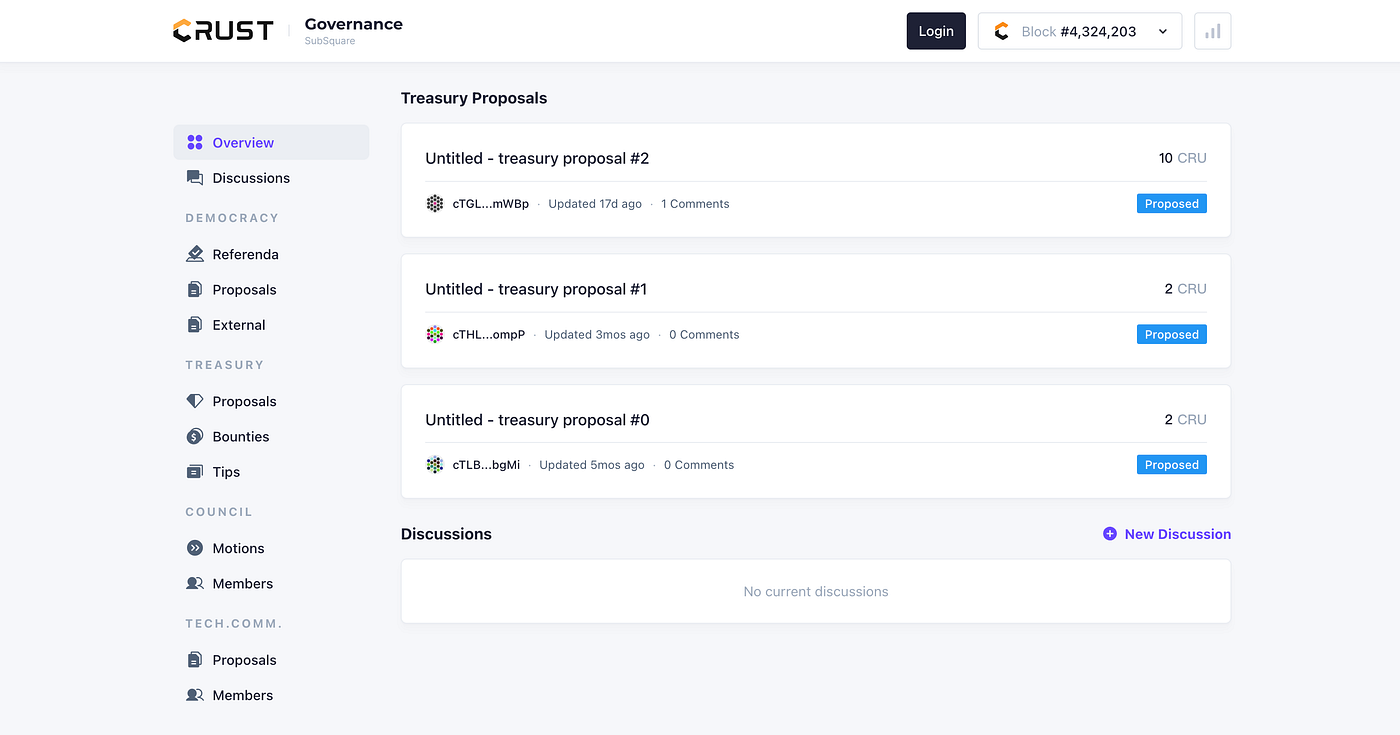Click the Tips icon in the sidebar
The width and height of the screenshot is (1400, 735).
(x=193, y=471)
